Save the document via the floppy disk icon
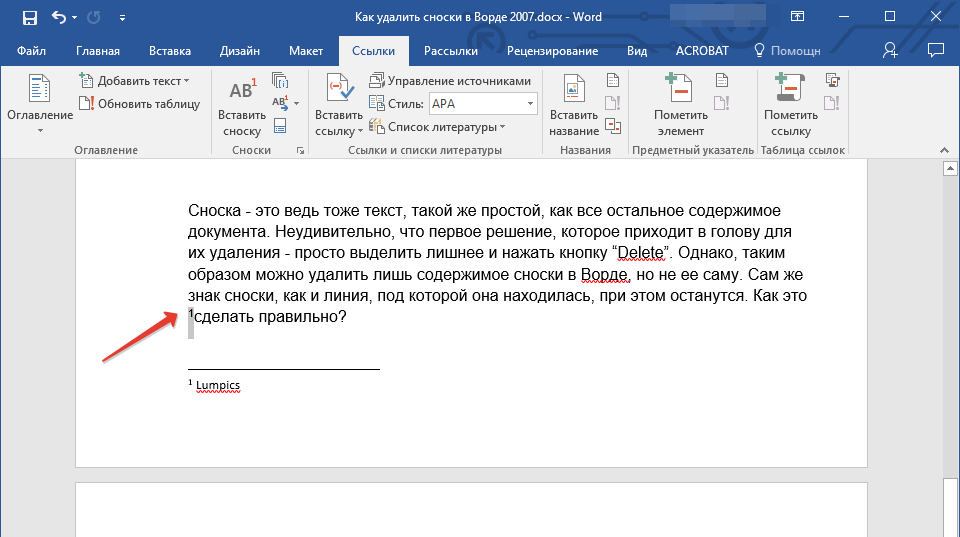 click(x=29, y=17)
